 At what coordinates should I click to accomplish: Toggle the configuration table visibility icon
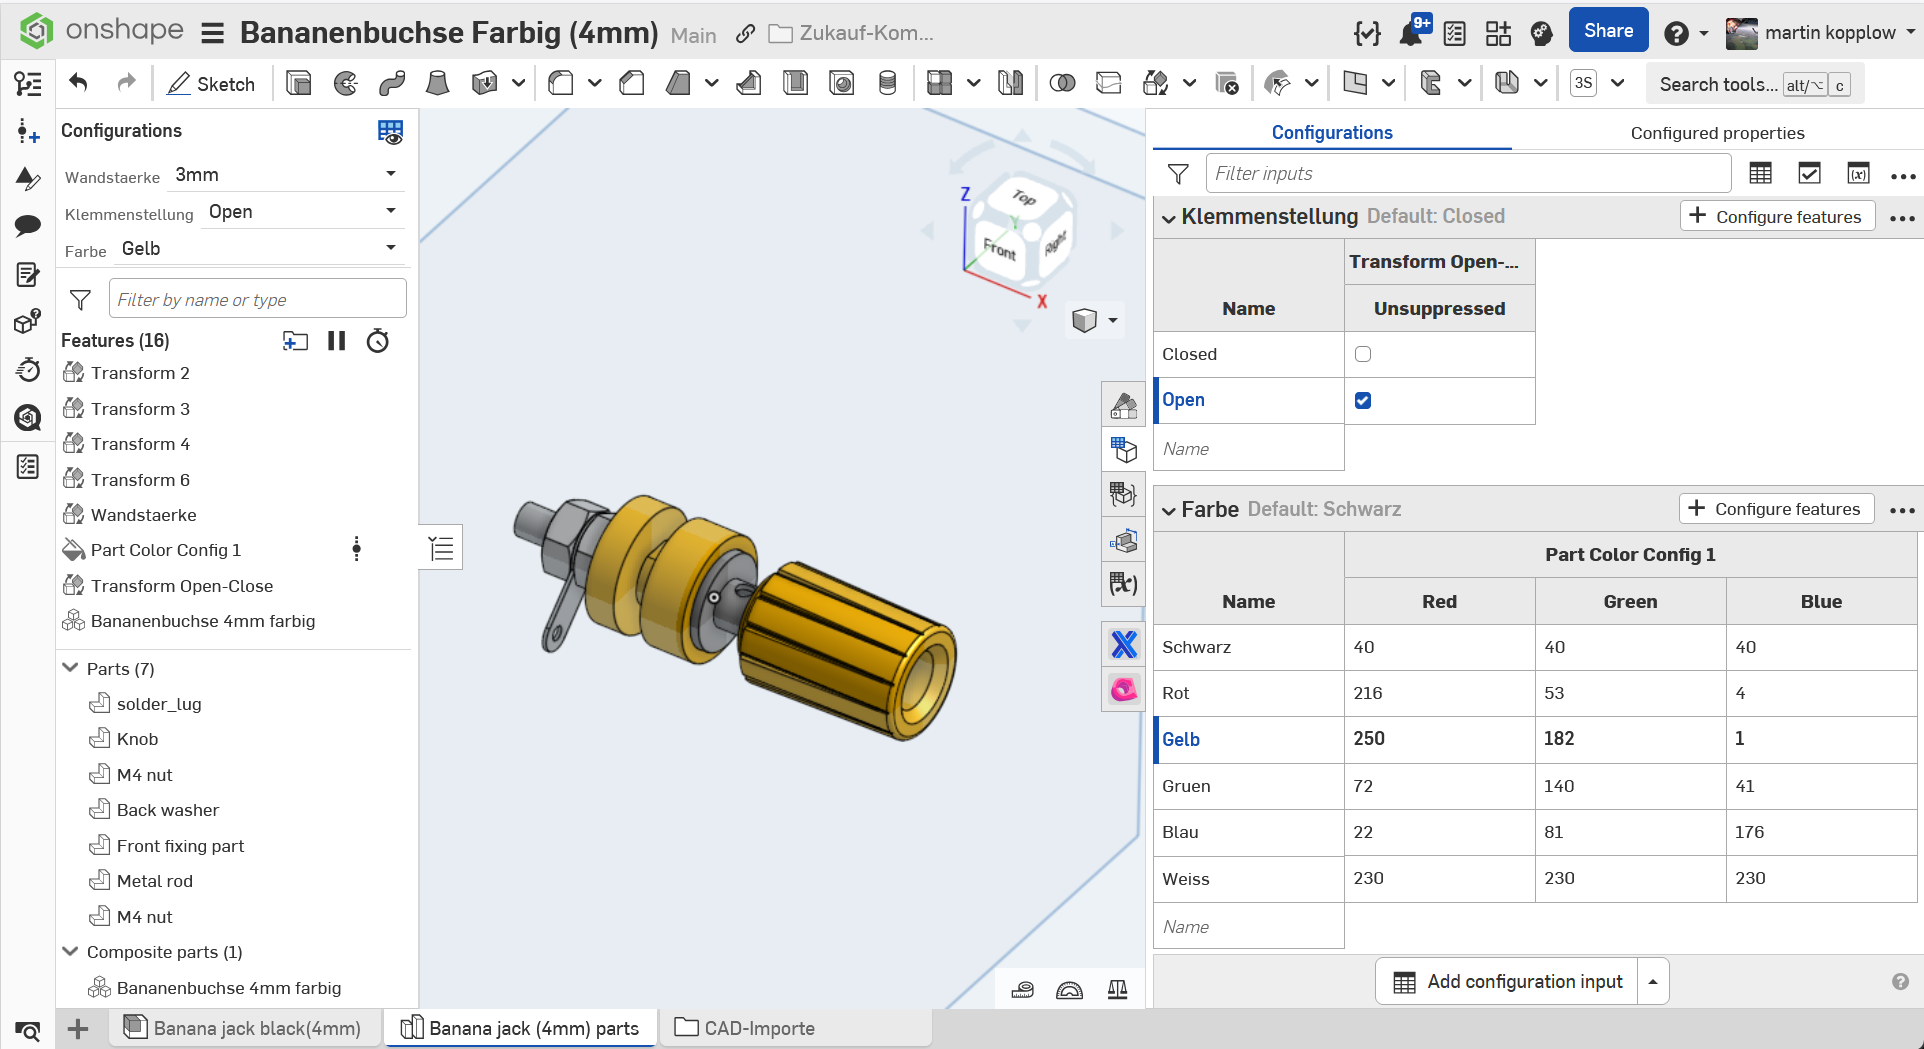(x=390, y=131)
